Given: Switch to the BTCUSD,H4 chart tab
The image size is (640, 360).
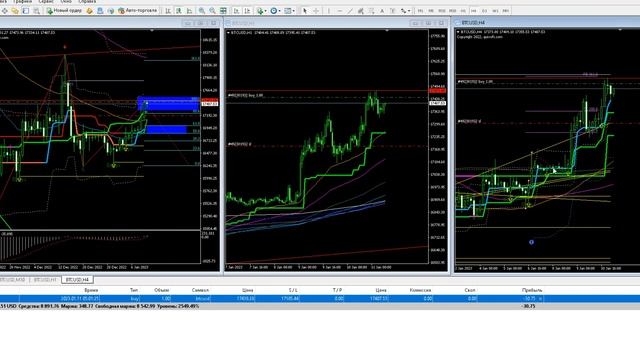Looking at the screenshot, I should click(77, 280).
